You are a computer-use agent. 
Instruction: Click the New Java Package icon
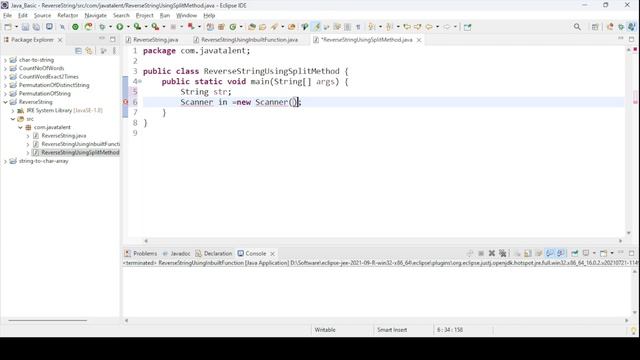(221, 27)
